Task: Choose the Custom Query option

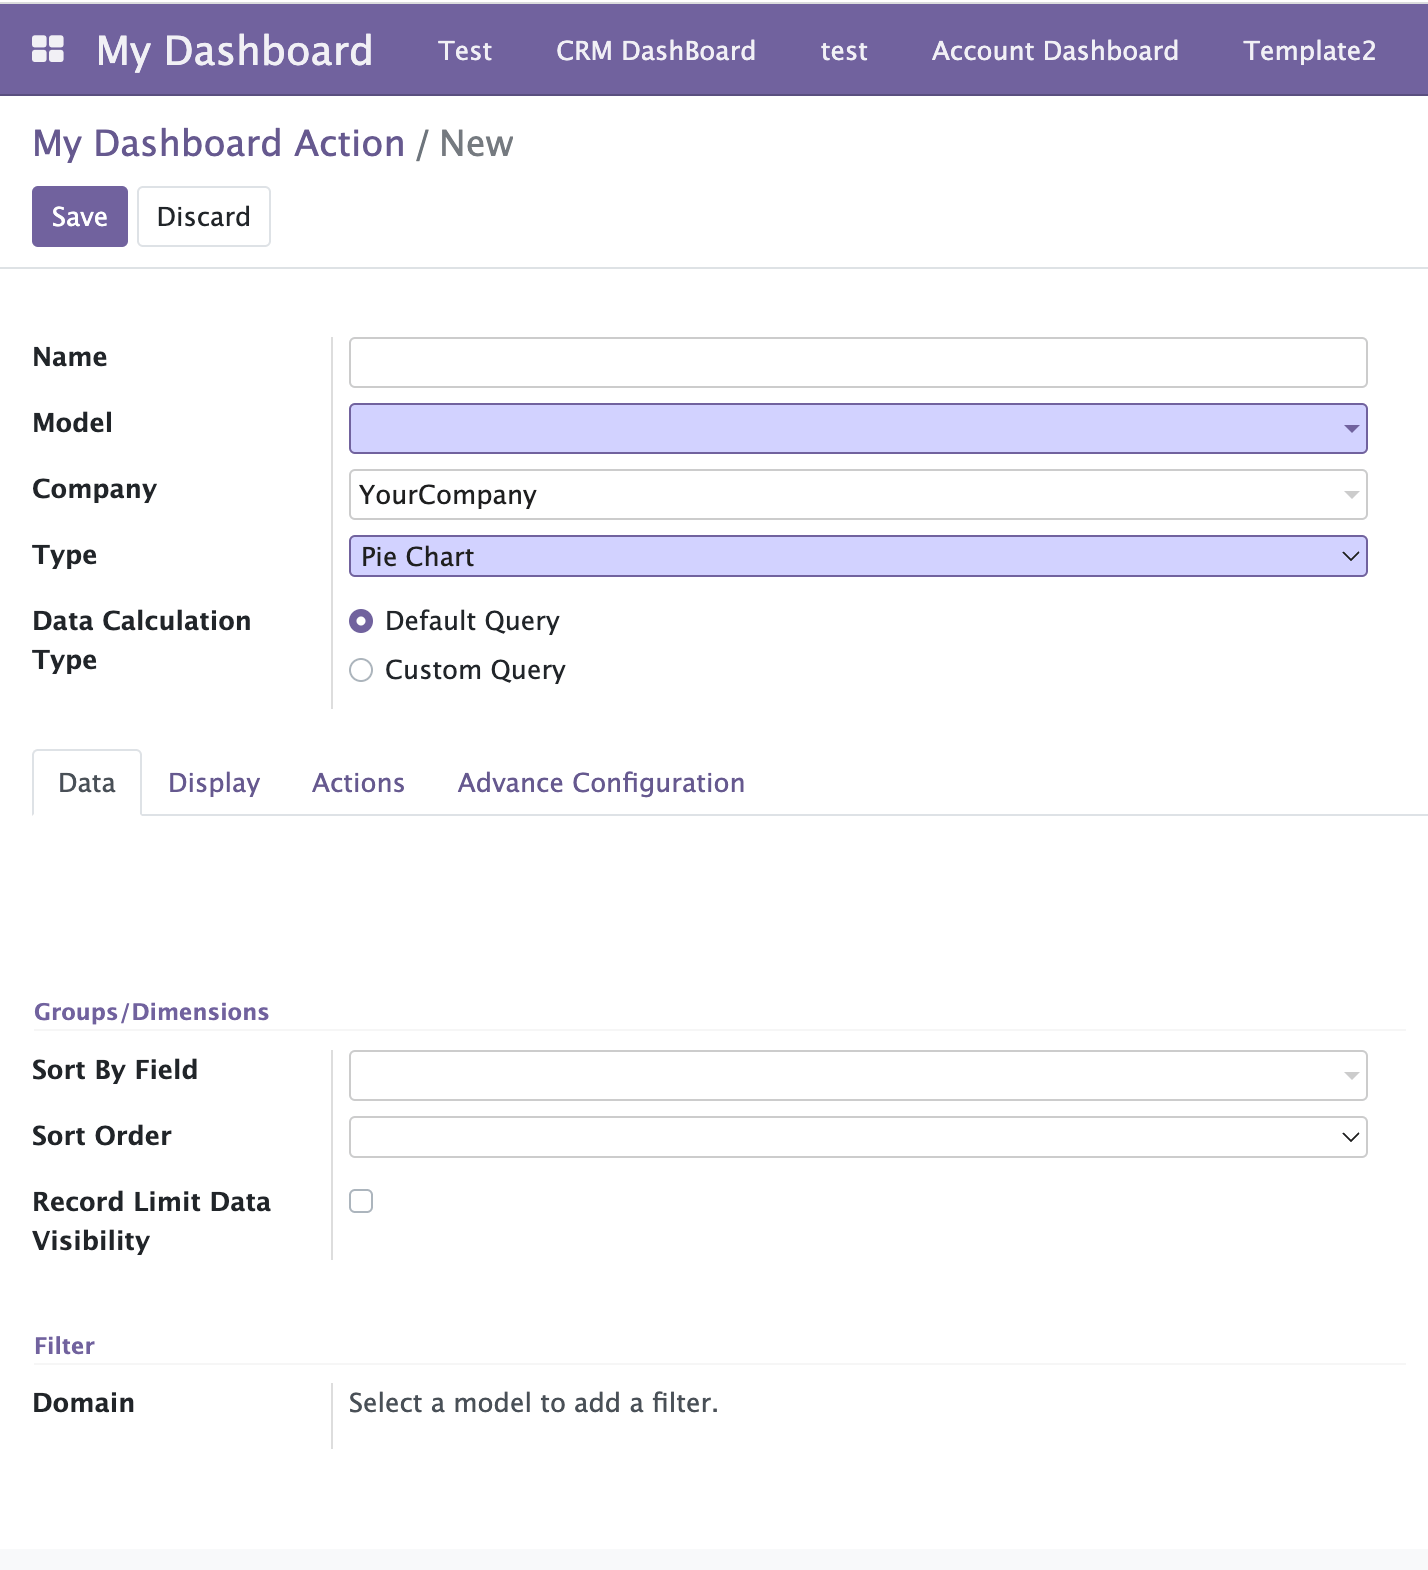Action: click(x=361, y=670)
